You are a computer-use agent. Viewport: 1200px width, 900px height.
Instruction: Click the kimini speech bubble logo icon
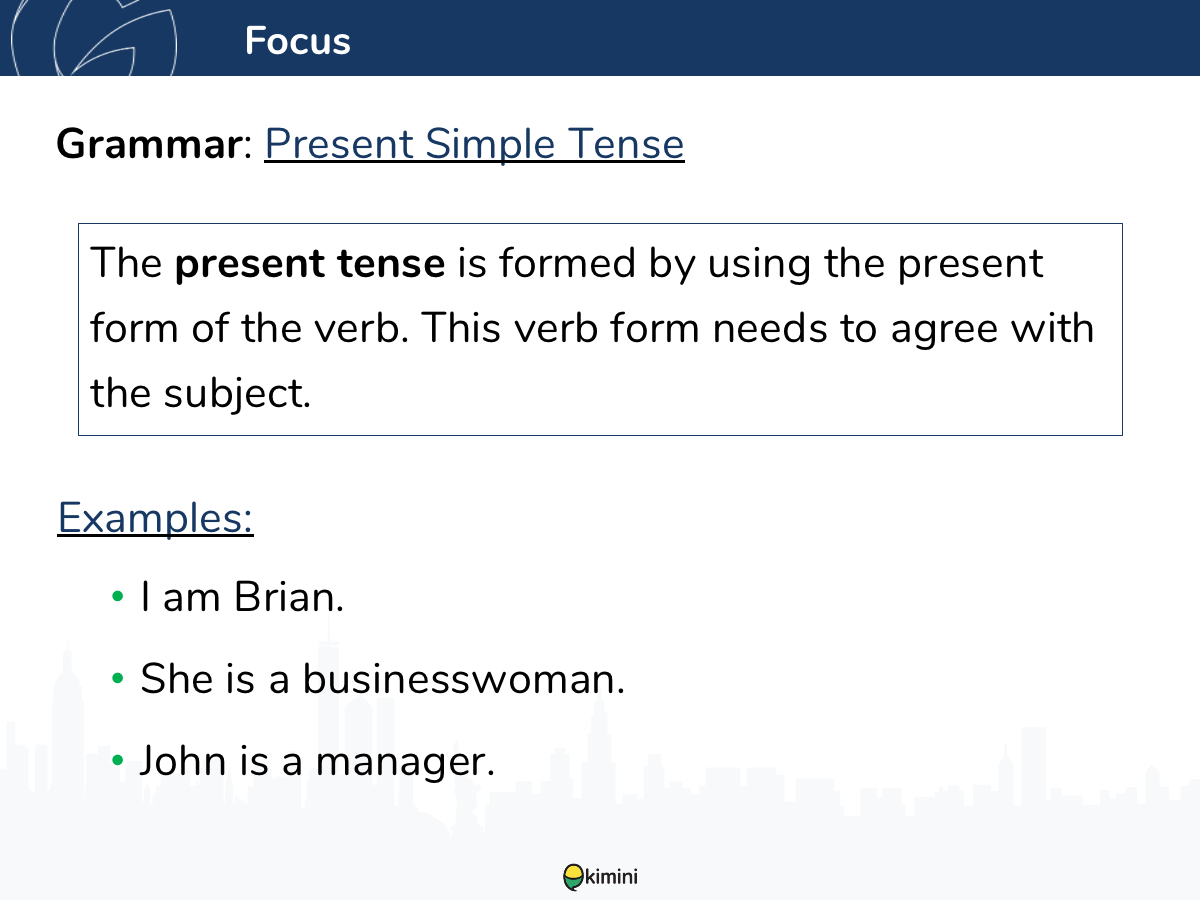[573, 877]
